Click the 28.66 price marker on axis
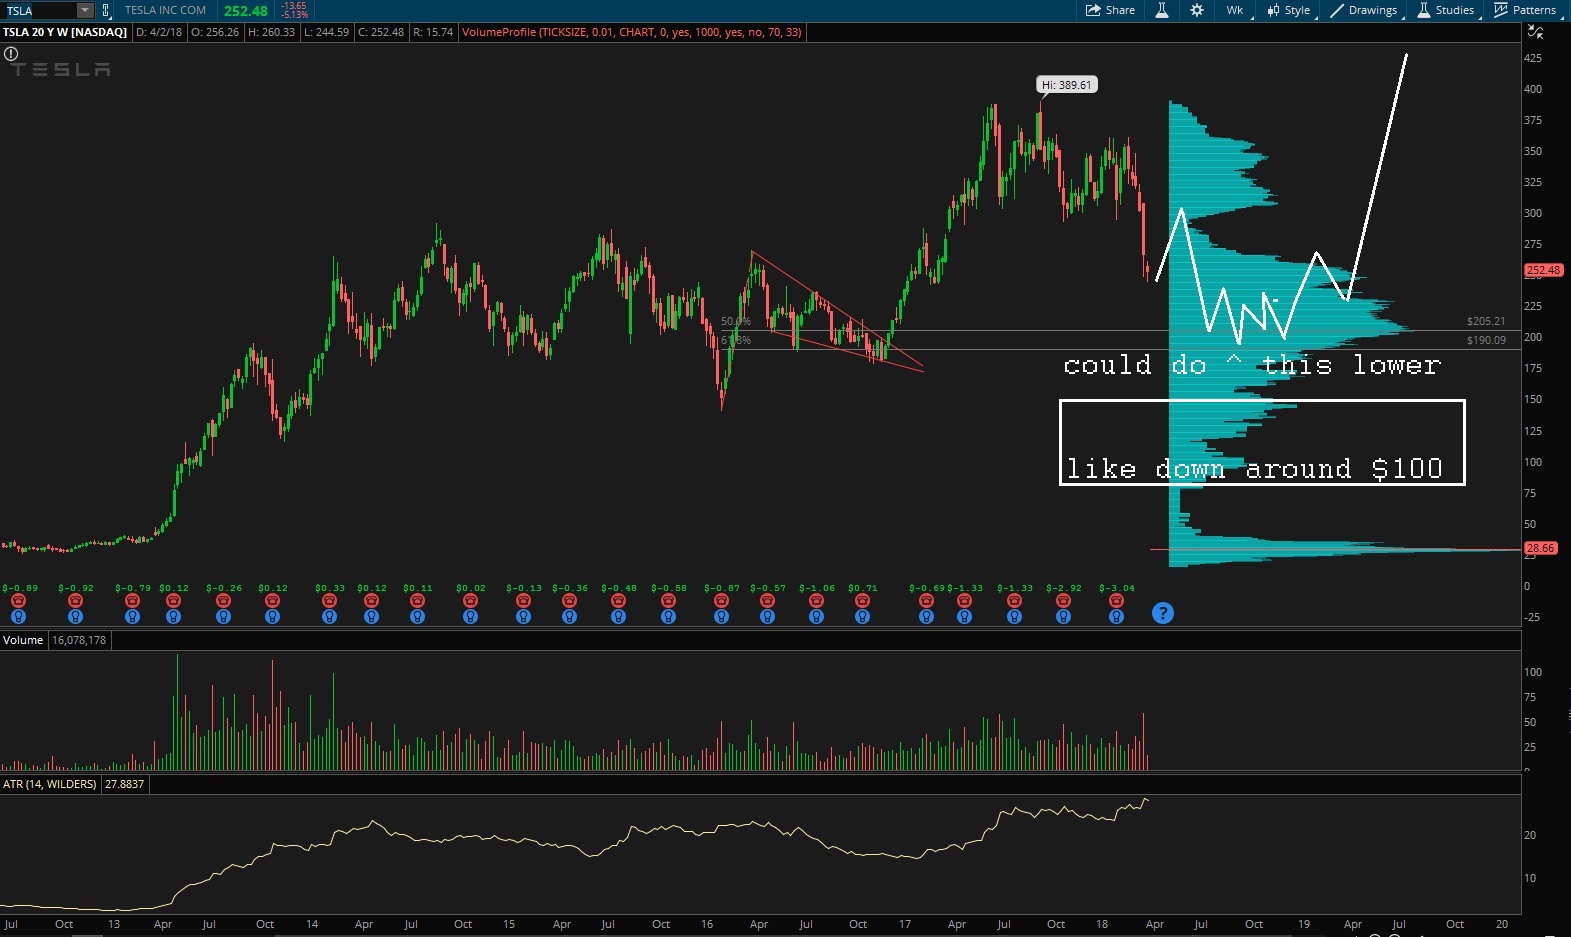Screen dimensions: 1571x937 click(x=1541, y=548)
